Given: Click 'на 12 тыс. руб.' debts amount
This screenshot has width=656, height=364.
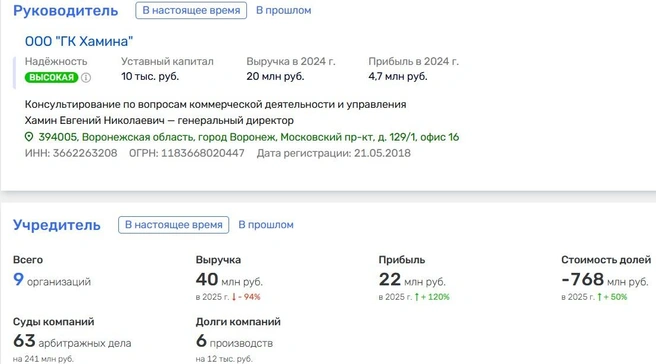Looking at the screenshot, I should 224,359.
